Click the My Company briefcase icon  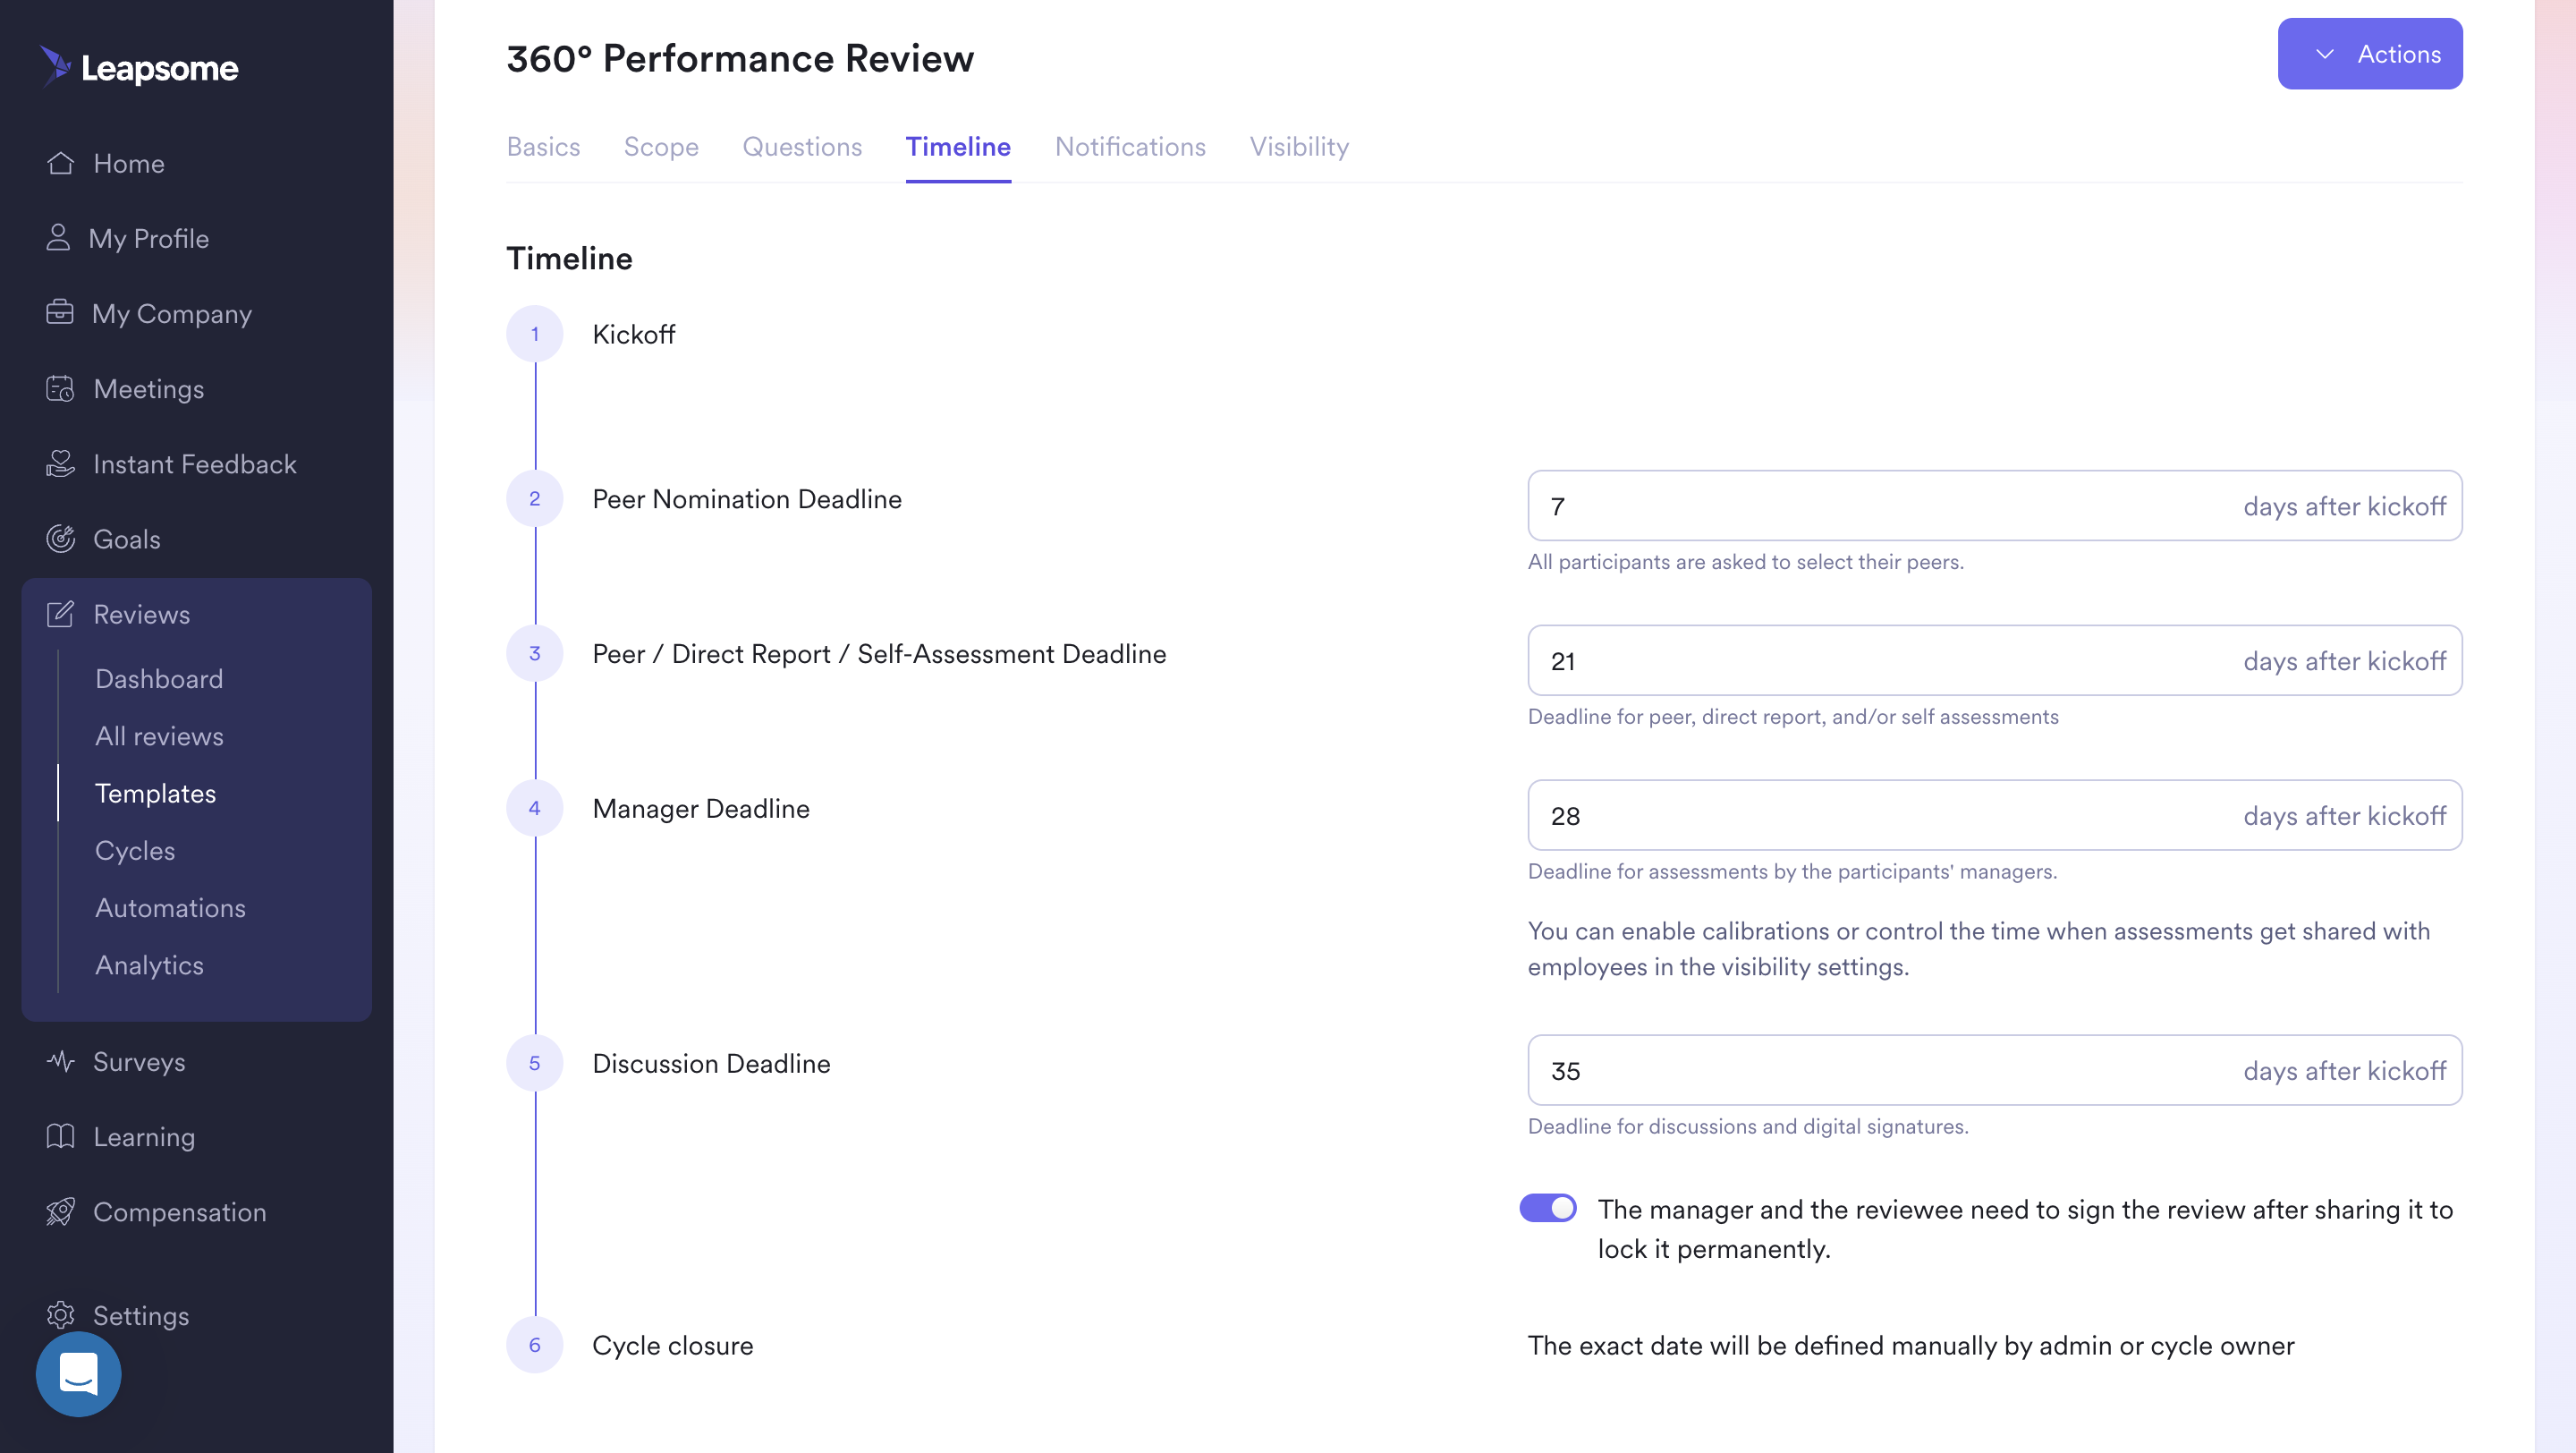point(60,312)
